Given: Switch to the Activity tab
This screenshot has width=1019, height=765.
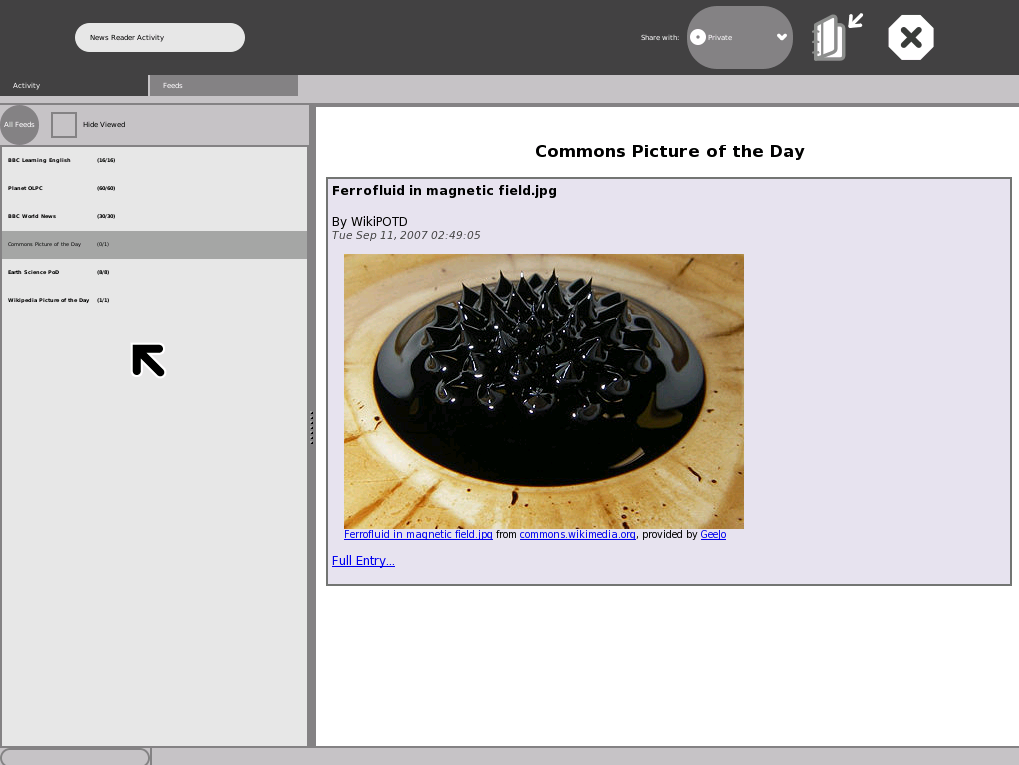Looking at the screenshot, I should 74,86.
